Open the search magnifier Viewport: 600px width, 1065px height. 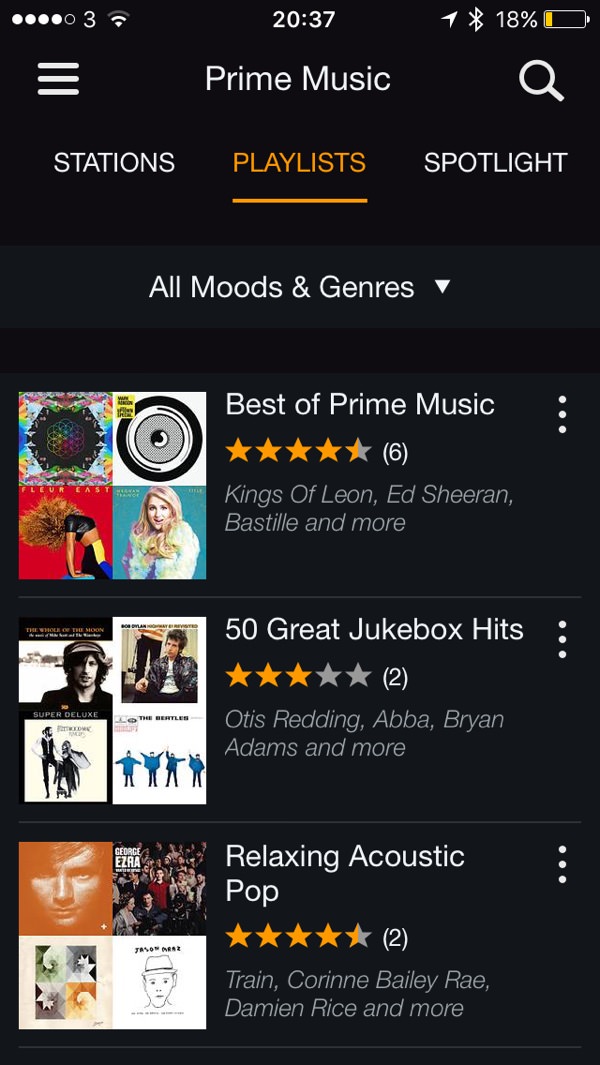pyautogui.click(x=541, y=80)
